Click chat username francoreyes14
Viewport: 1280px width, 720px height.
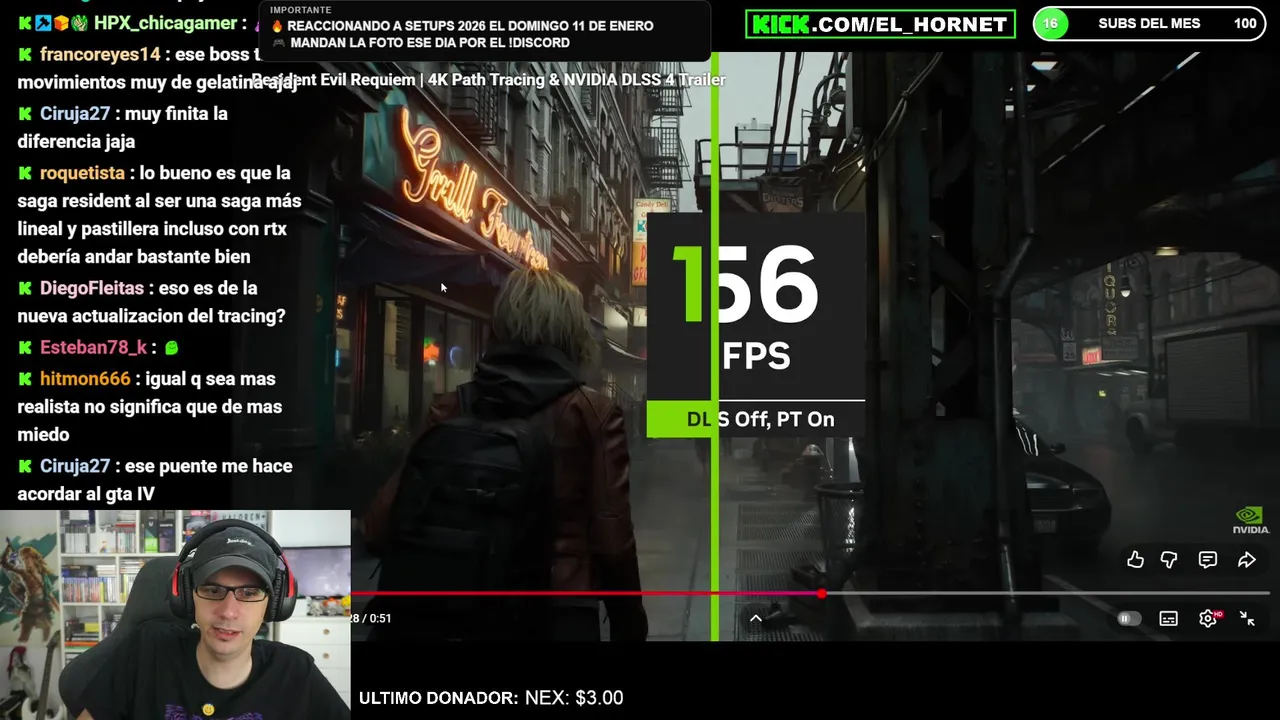(100, 55)
